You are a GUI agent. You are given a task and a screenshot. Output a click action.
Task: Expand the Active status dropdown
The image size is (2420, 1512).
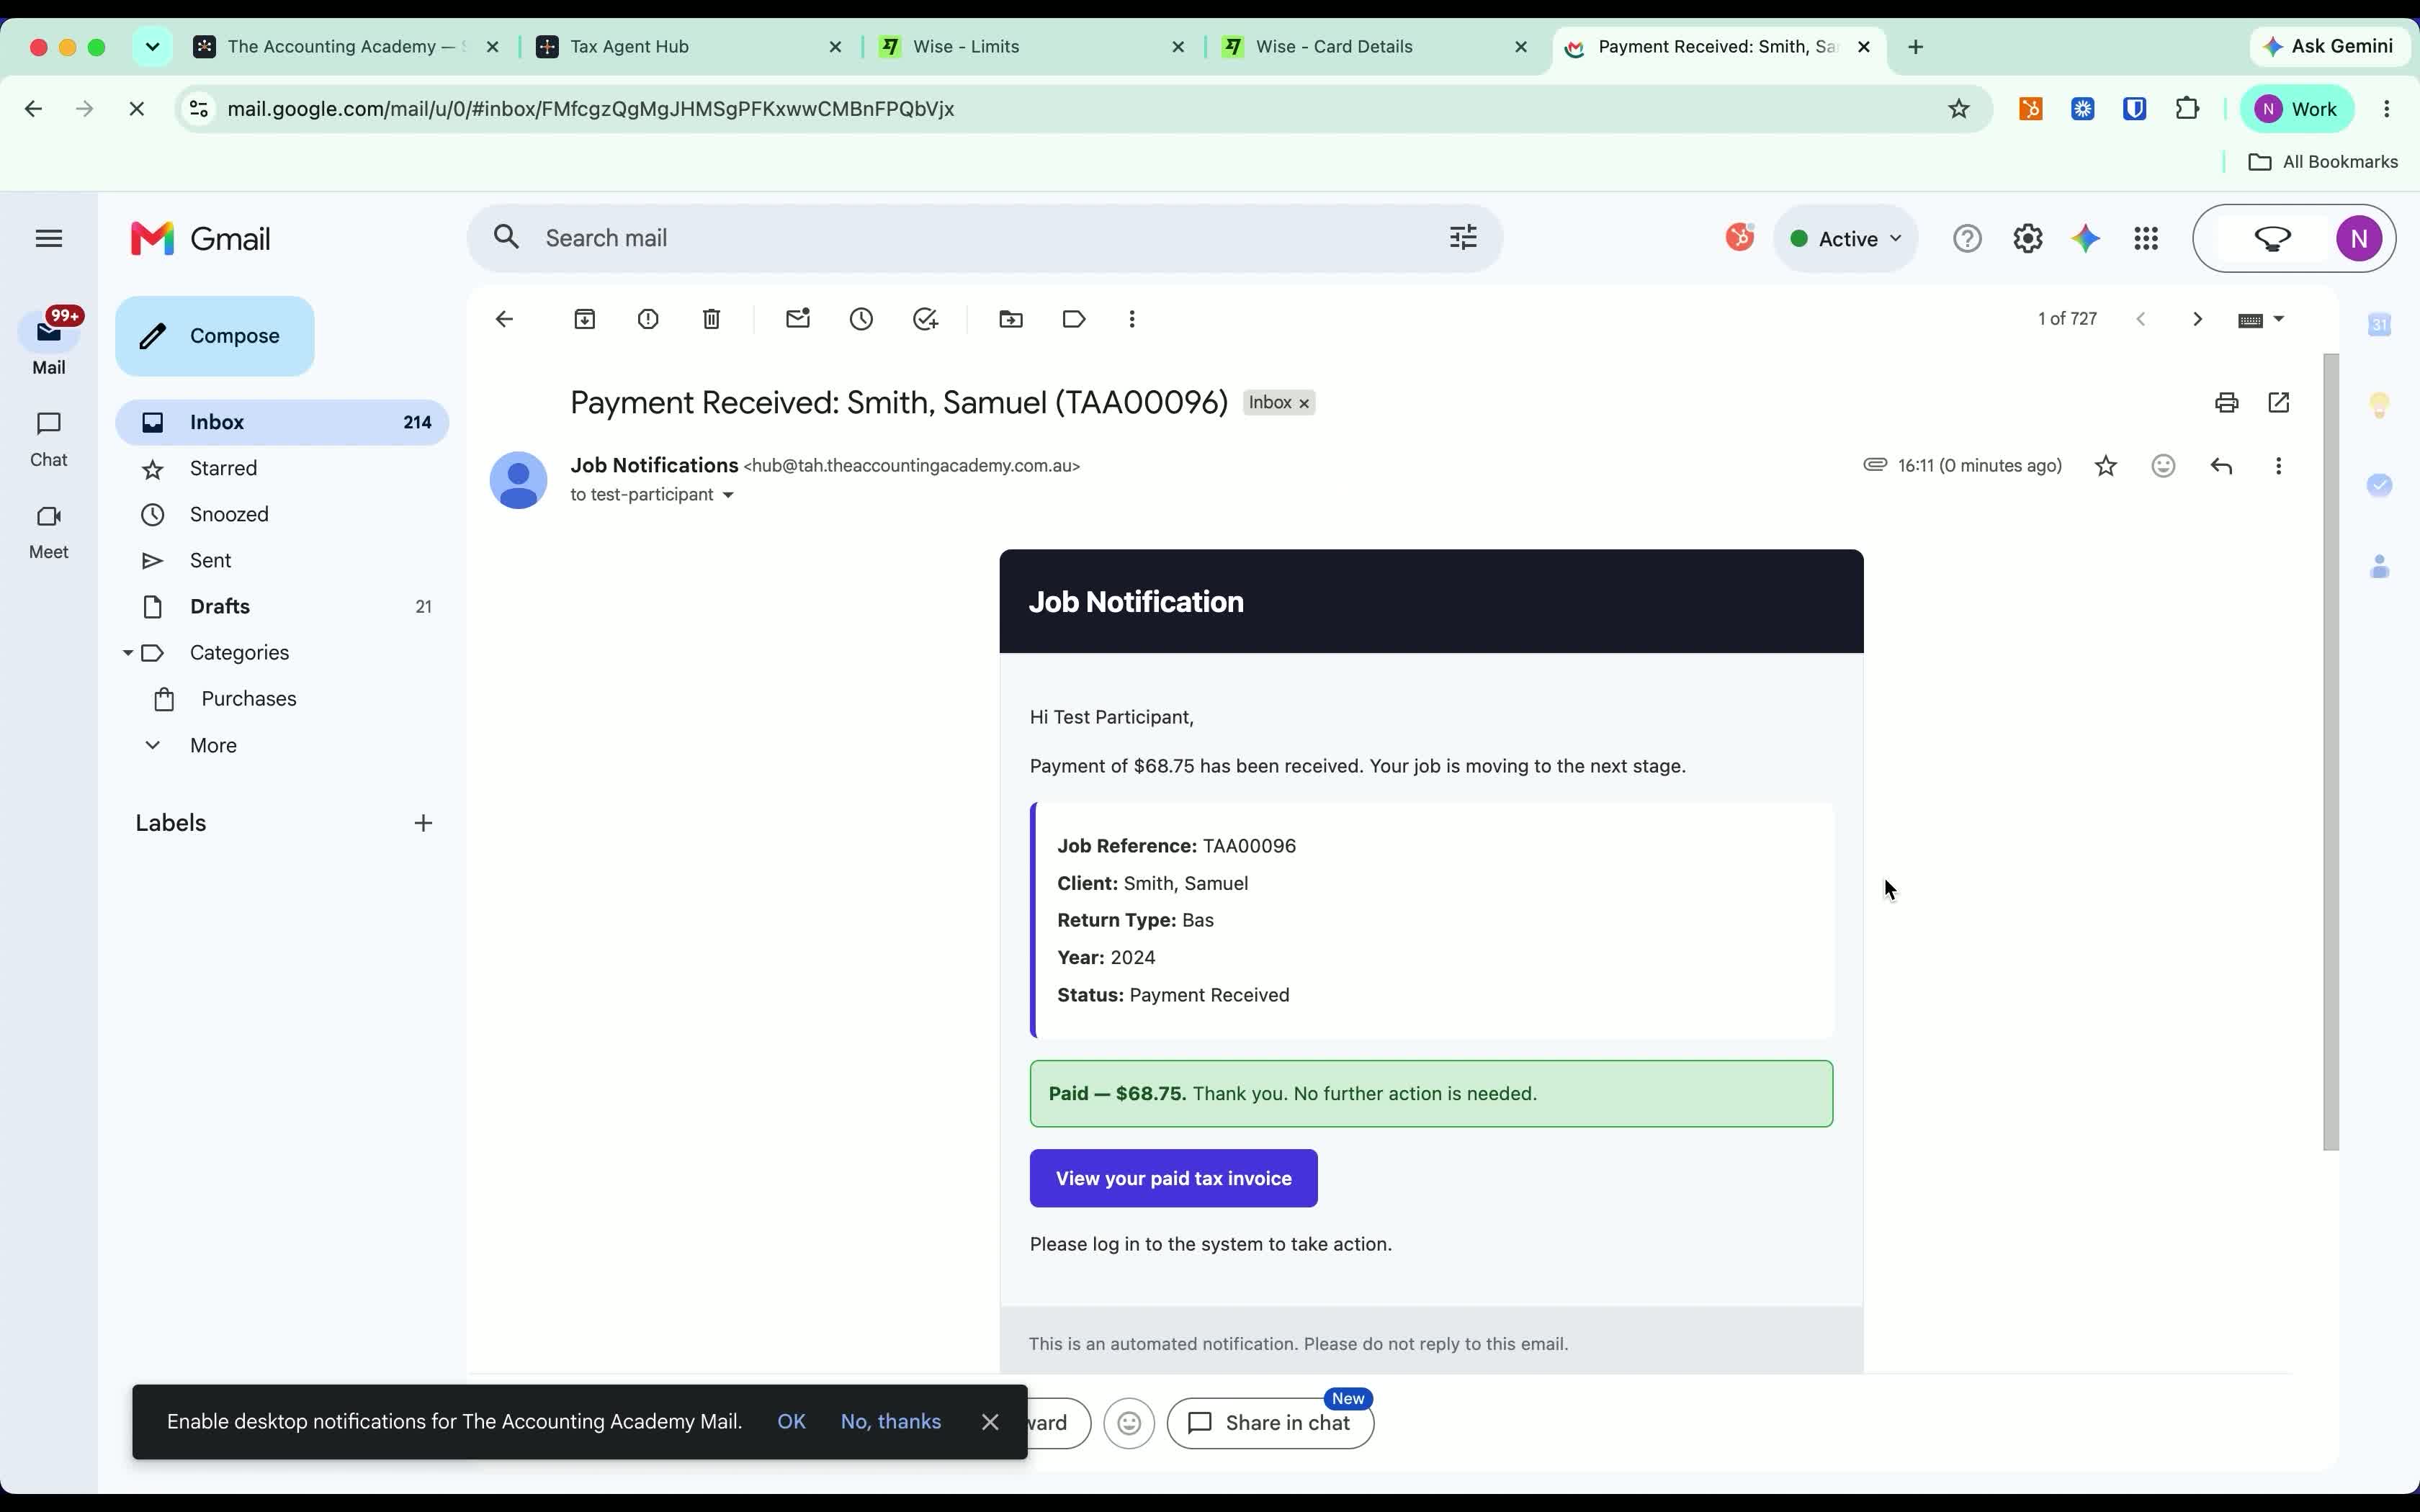click(x=1845, y=238)
